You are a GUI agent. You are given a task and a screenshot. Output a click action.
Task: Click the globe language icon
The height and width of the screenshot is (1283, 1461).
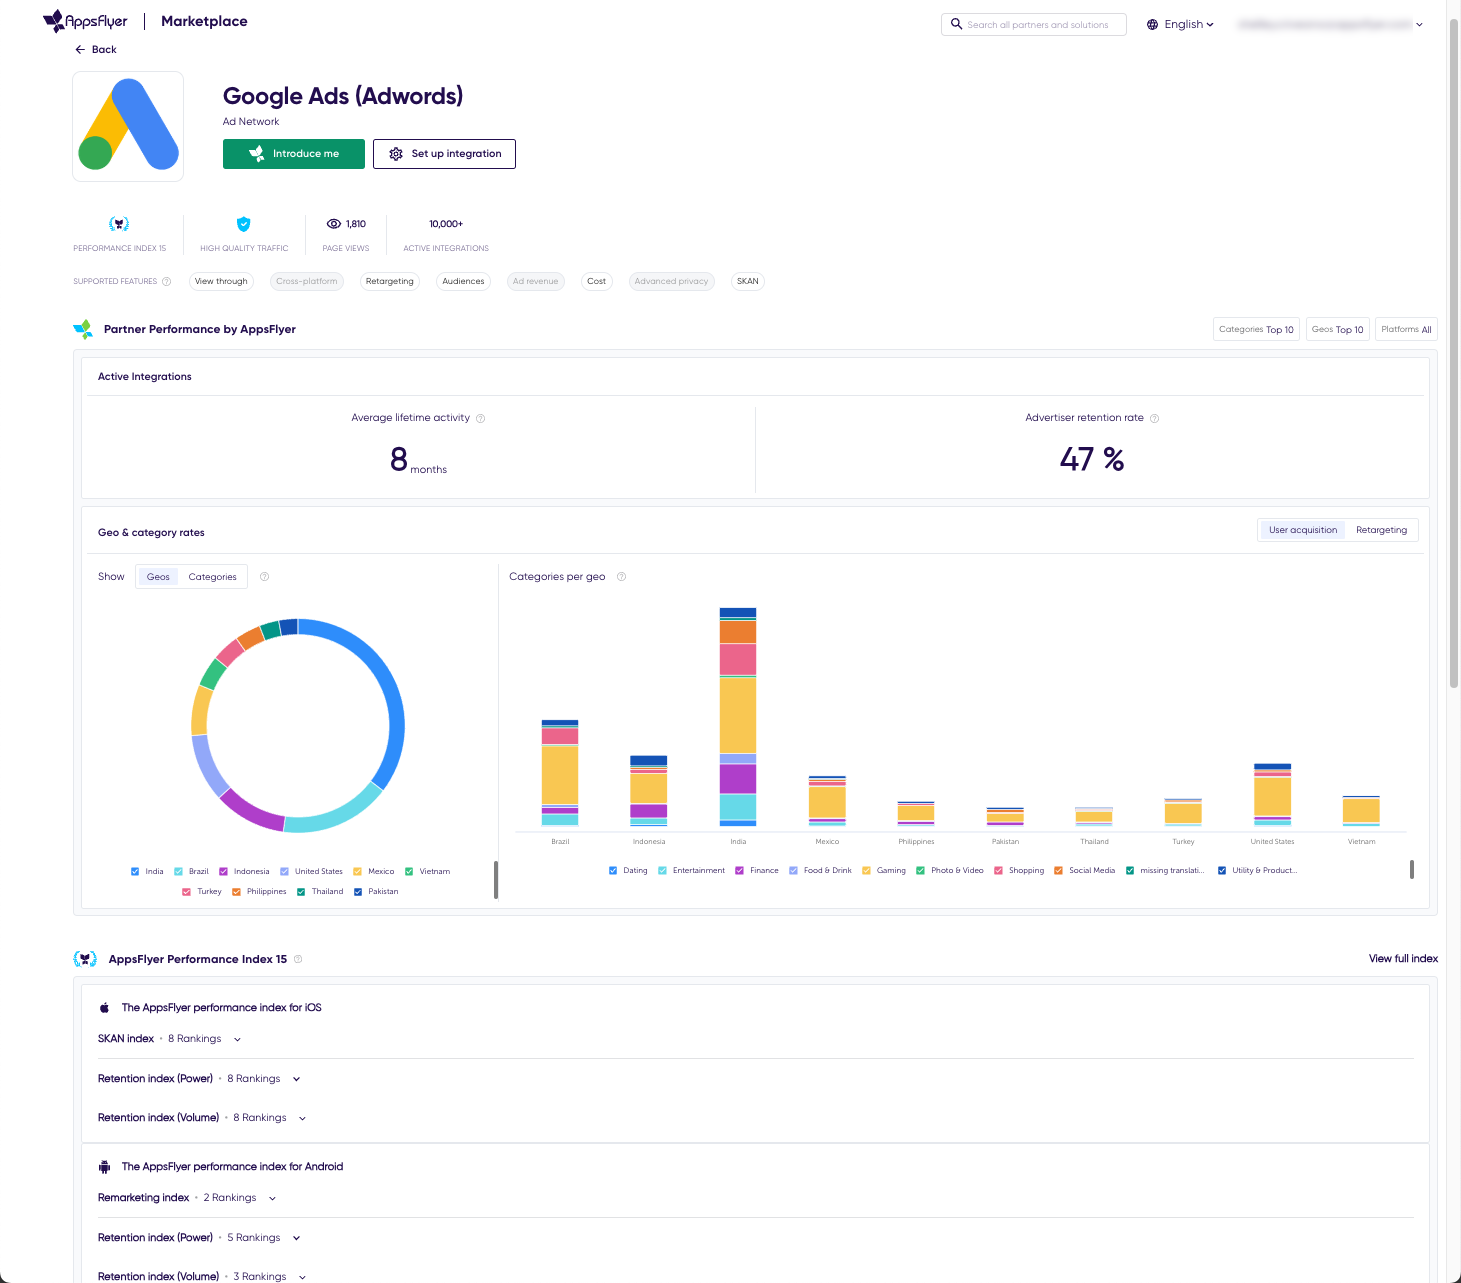[1152, 24]
